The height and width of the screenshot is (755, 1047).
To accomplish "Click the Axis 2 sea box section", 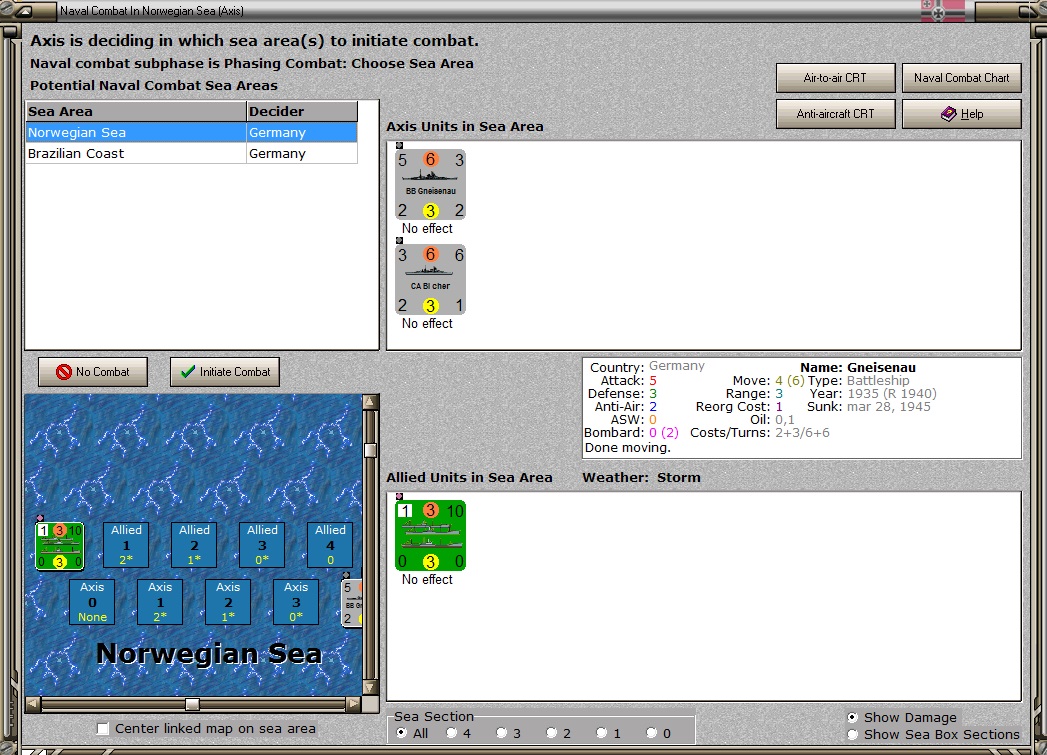I will [228, 601].
